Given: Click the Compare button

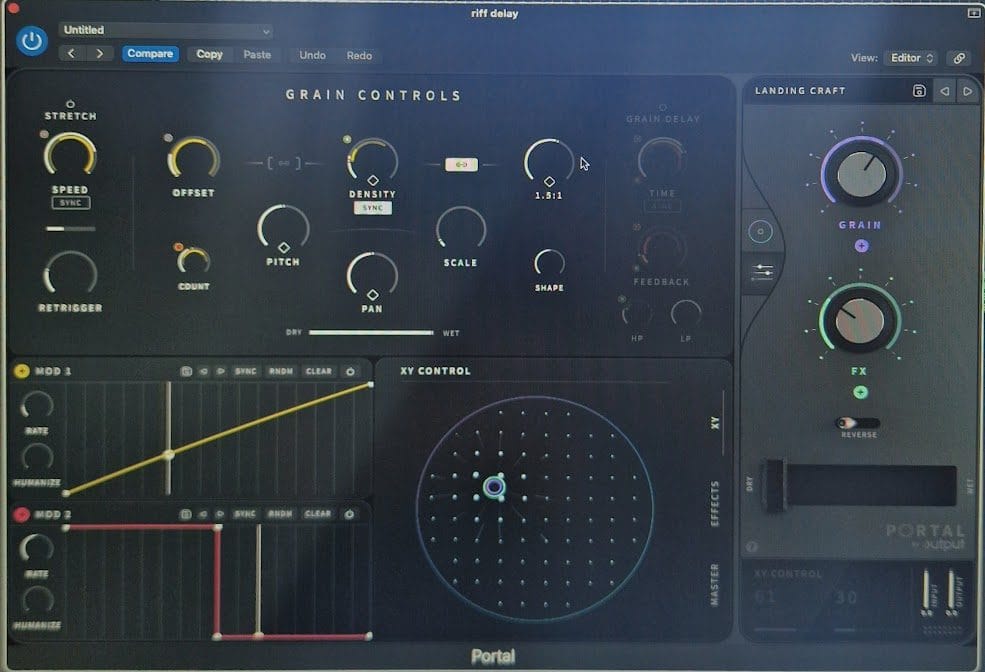Looking at the screenshot, I should (150, 54).
